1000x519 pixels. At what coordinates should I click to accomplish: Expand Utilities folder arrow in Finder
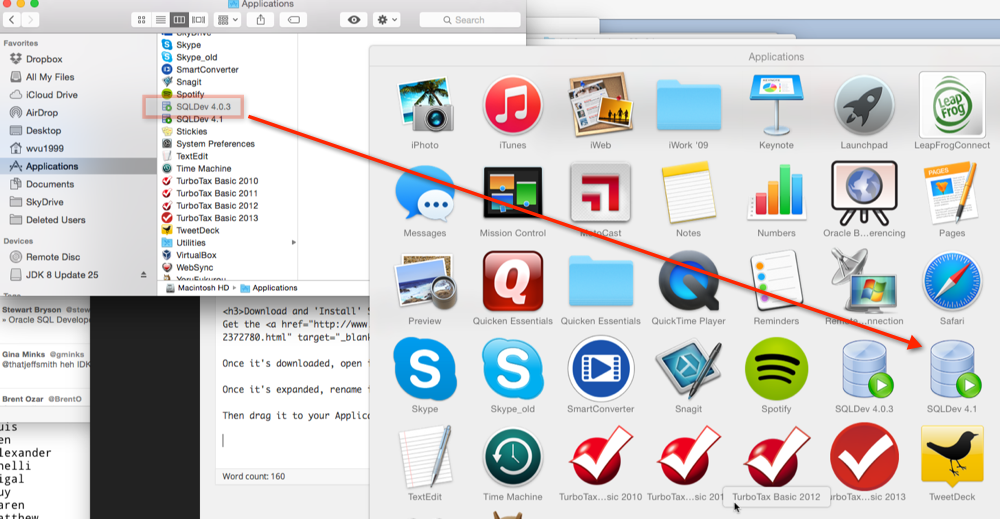click(293, 242)
